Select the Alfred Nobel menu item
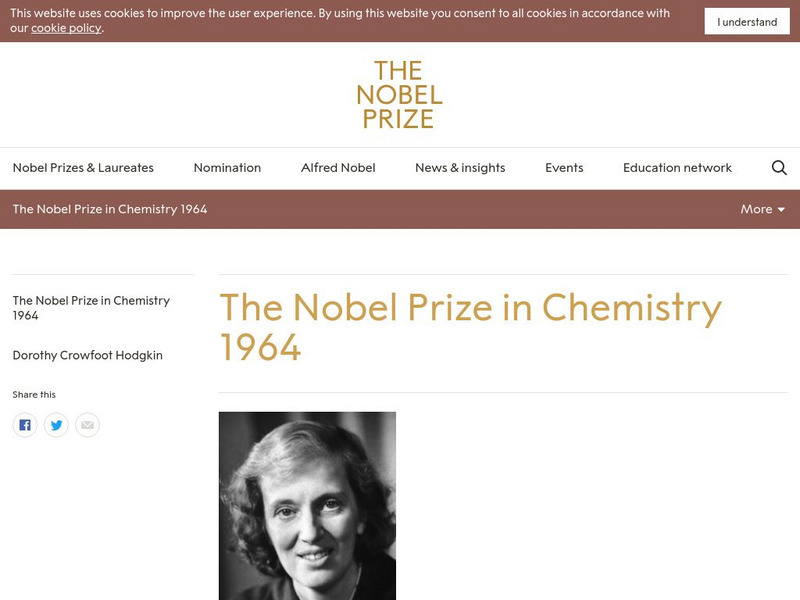 (x=338, y=167)
